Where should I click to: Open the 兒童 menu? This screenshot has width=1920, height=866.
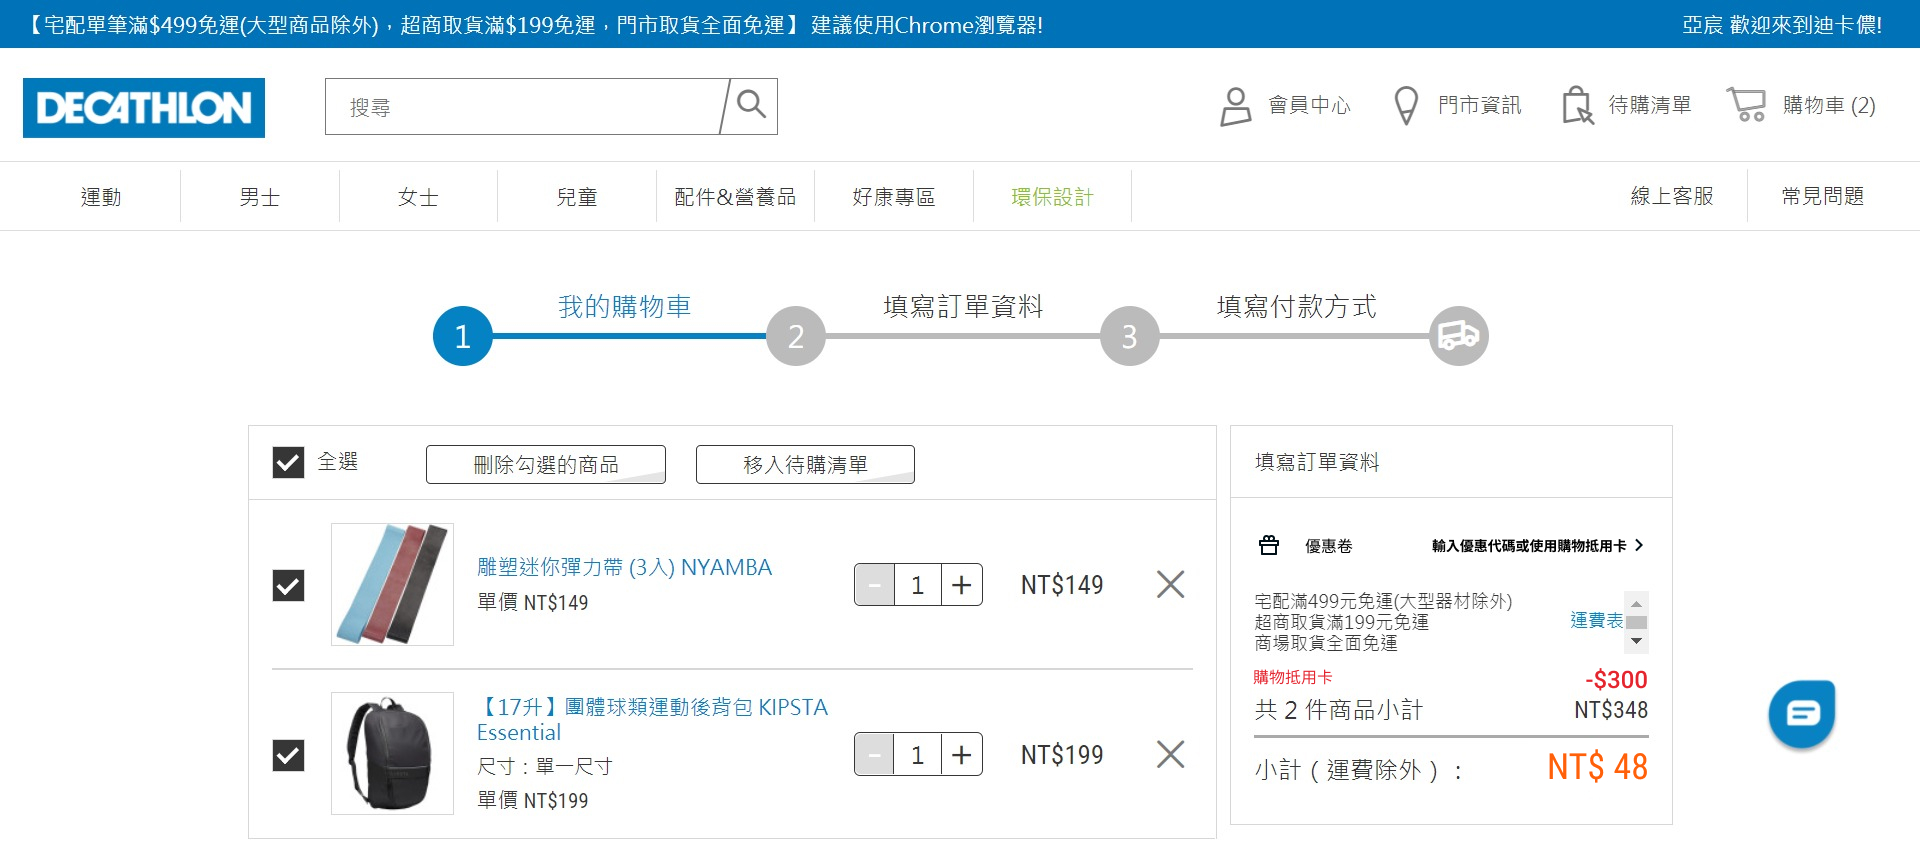pos(577,197)
